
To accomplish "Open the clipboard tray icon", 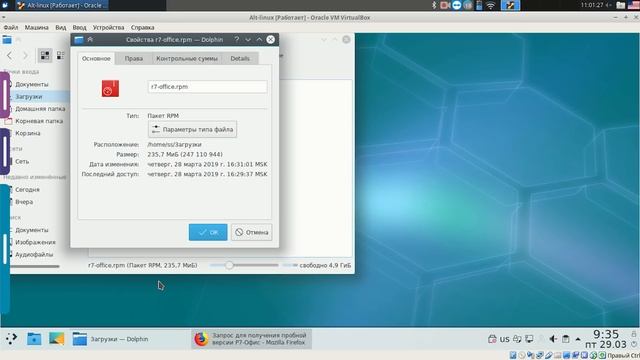I will point(566,339).
